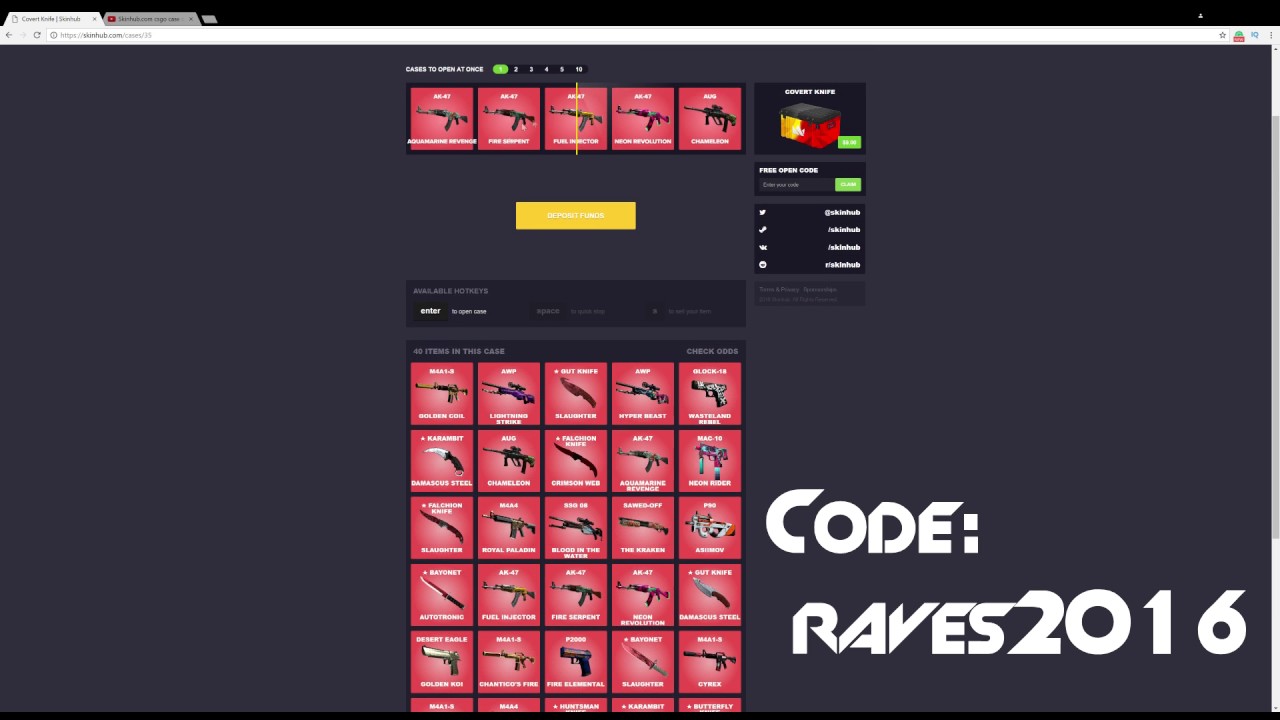Image resolution: width=1280 pixels, height=720 pixels.
Task: Select the Bayonet Slaughter item card
Action: [x=643, y=662]
